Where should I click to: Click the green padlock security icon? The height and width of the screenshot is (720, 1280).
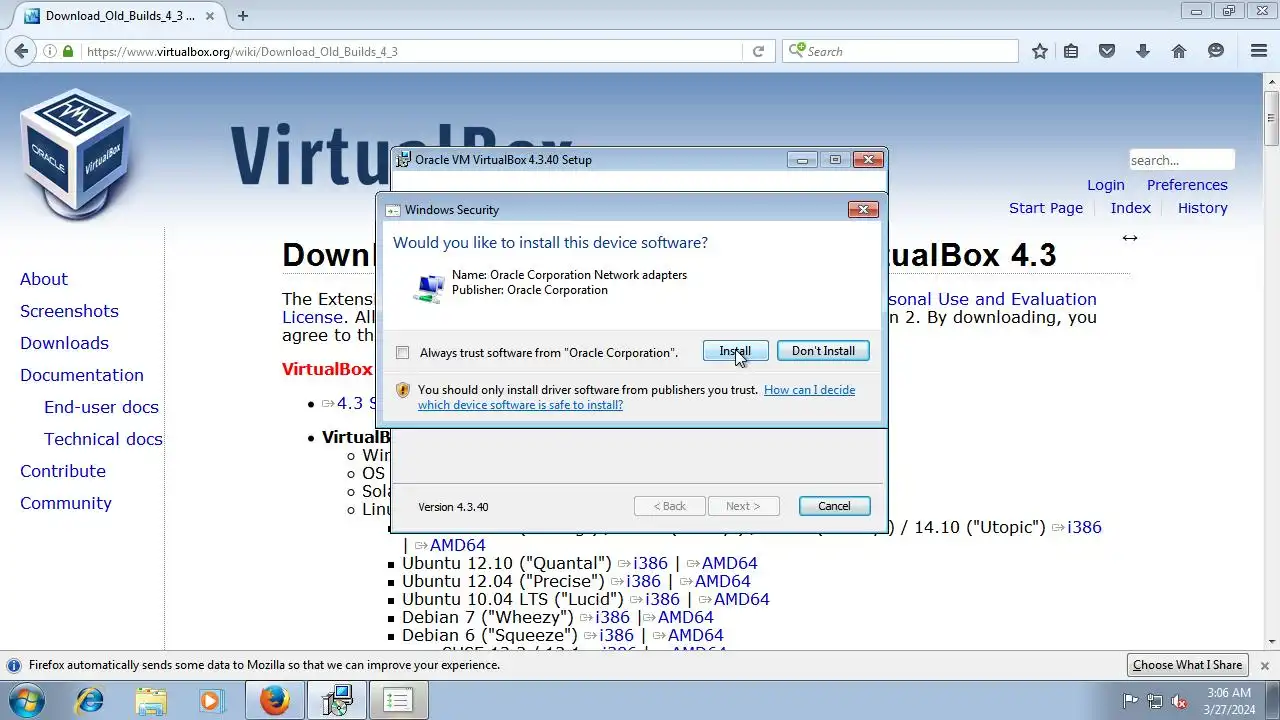[x=68, y=51]
